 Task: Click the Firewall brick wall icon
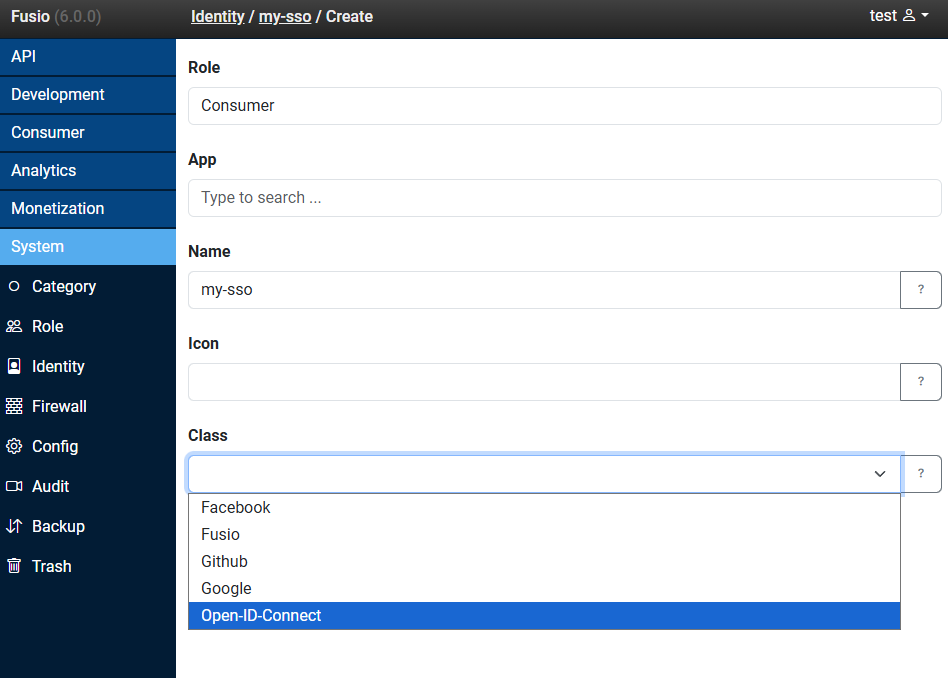click(x=14, y=406)
